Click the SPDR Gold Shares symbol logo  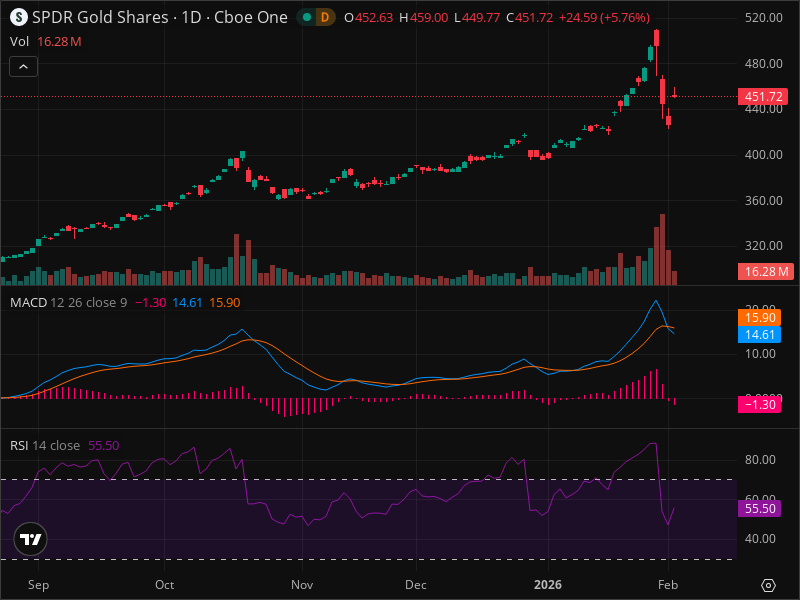19,17
